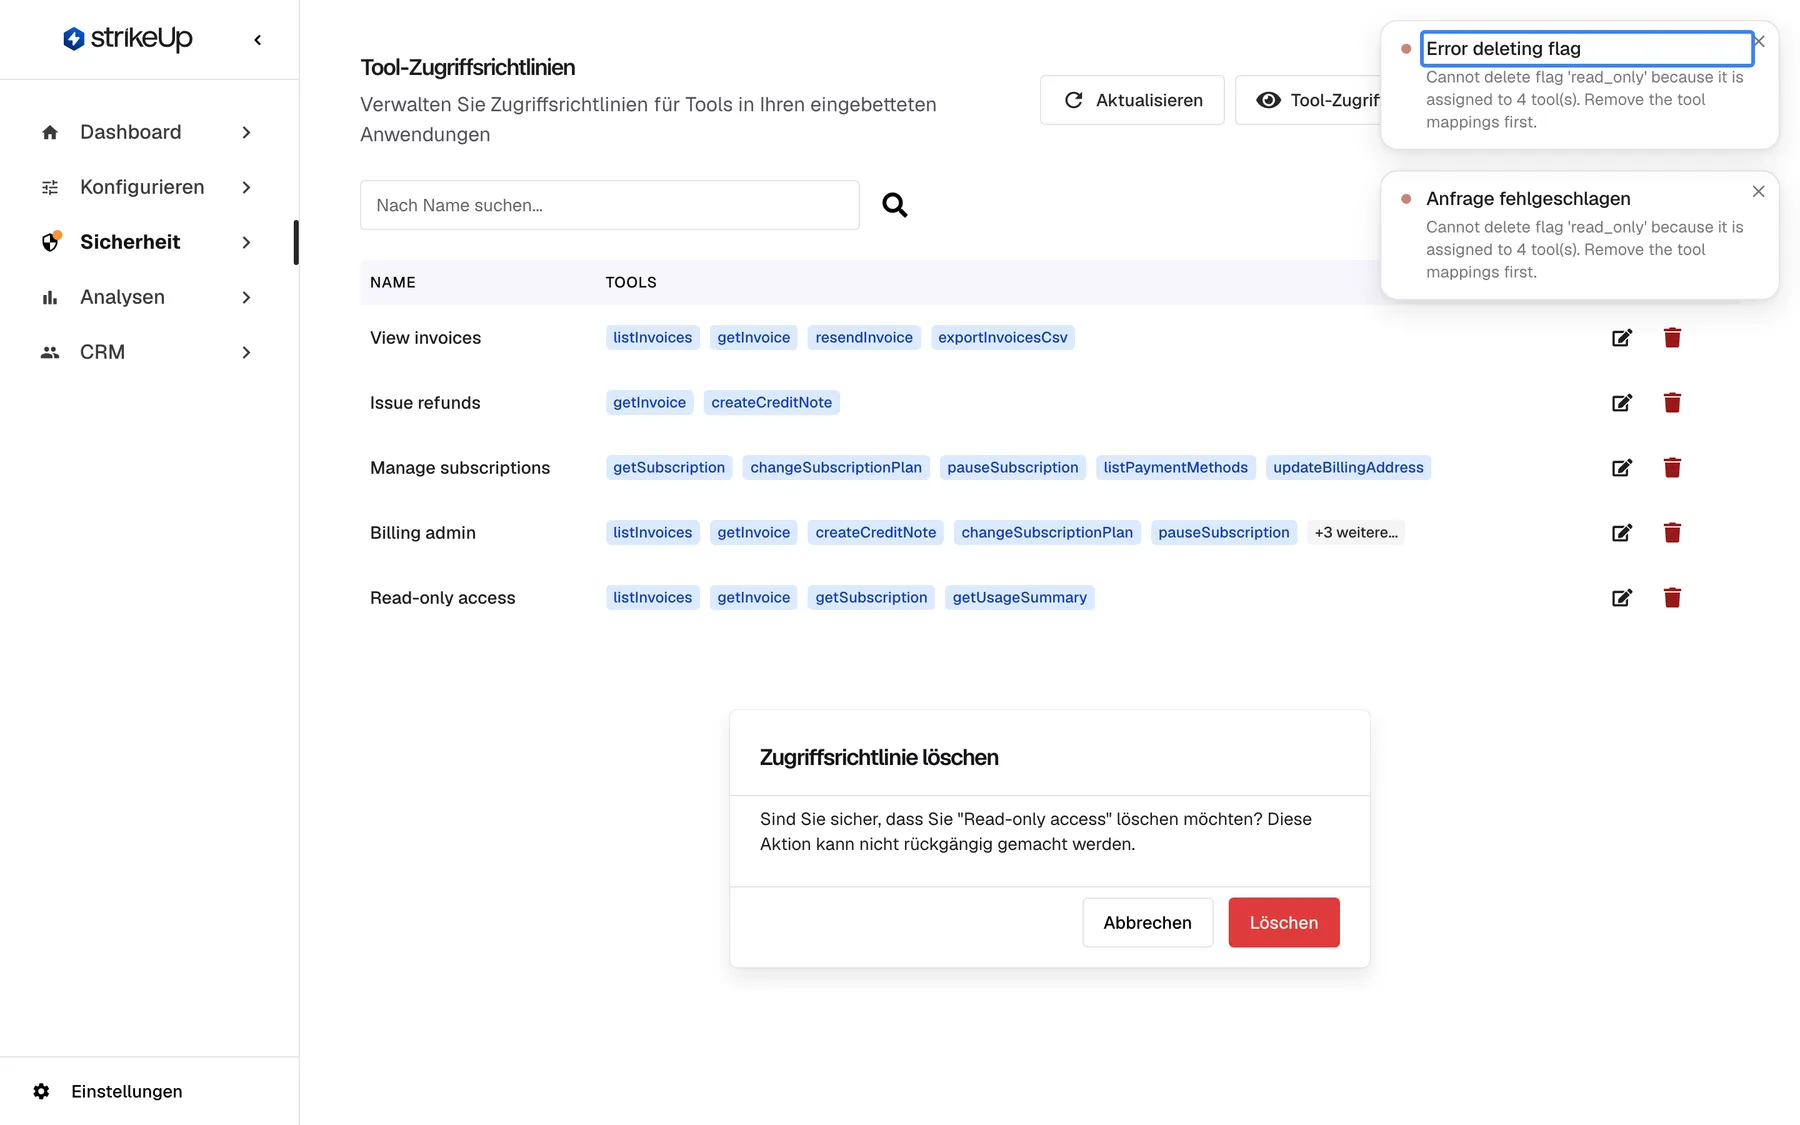Click listPaymentMethods tag
This screenshot has width=1800, height=1125.
(x=1176, y=468)
